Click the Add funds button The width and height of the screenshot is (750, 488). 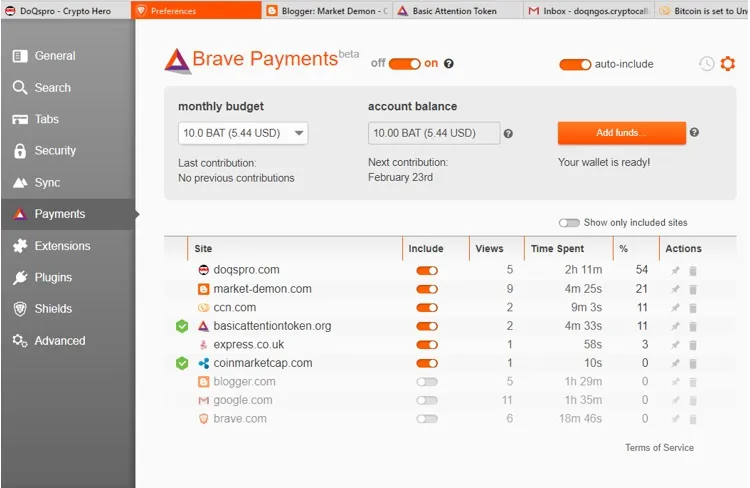621,133
